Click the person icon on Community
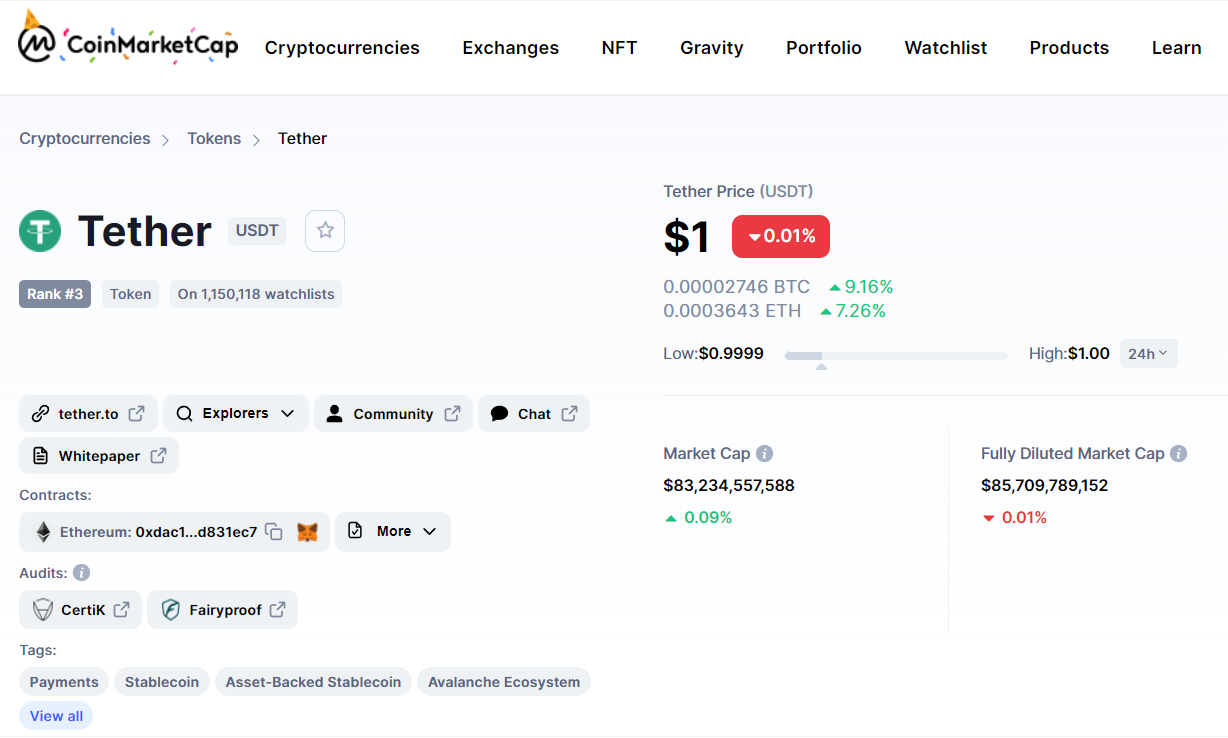 tap(335, 413)
